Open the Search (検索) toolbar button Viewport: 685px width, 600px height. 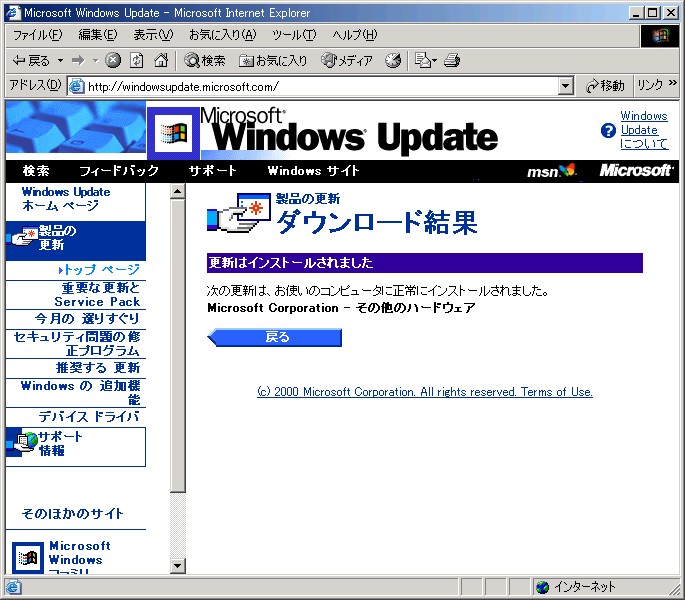tap(204, 60)
